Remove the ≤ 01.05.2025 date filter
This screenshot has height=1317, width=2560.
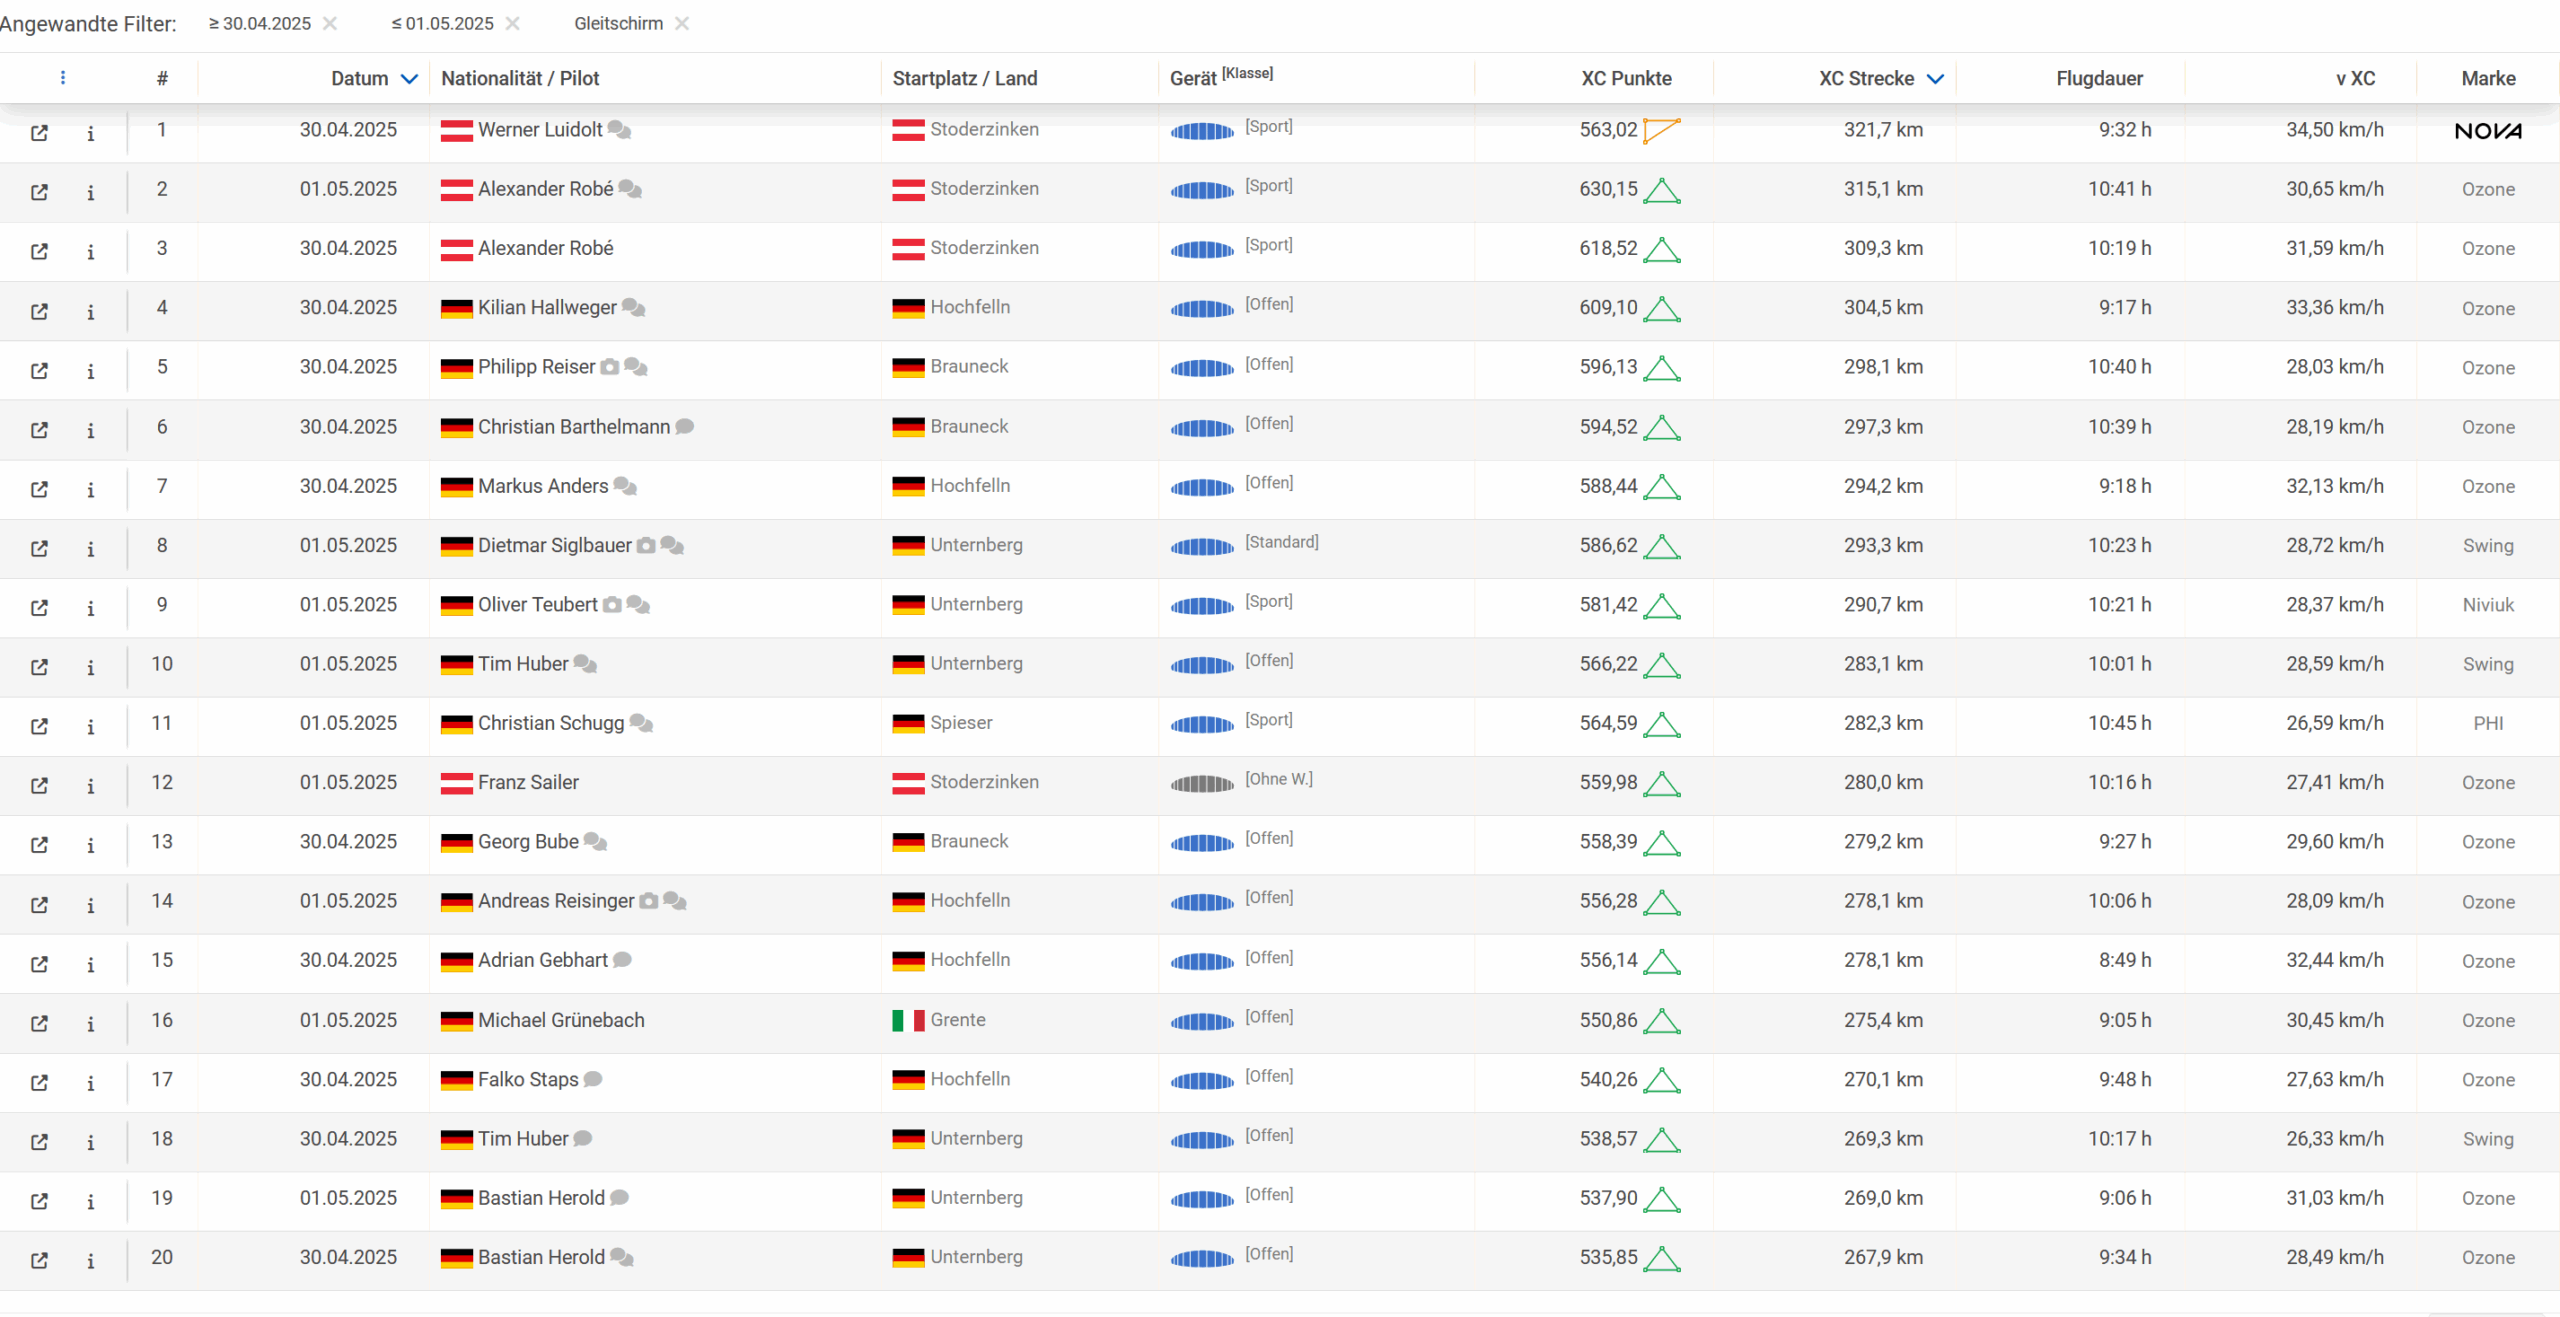(513, 24)
